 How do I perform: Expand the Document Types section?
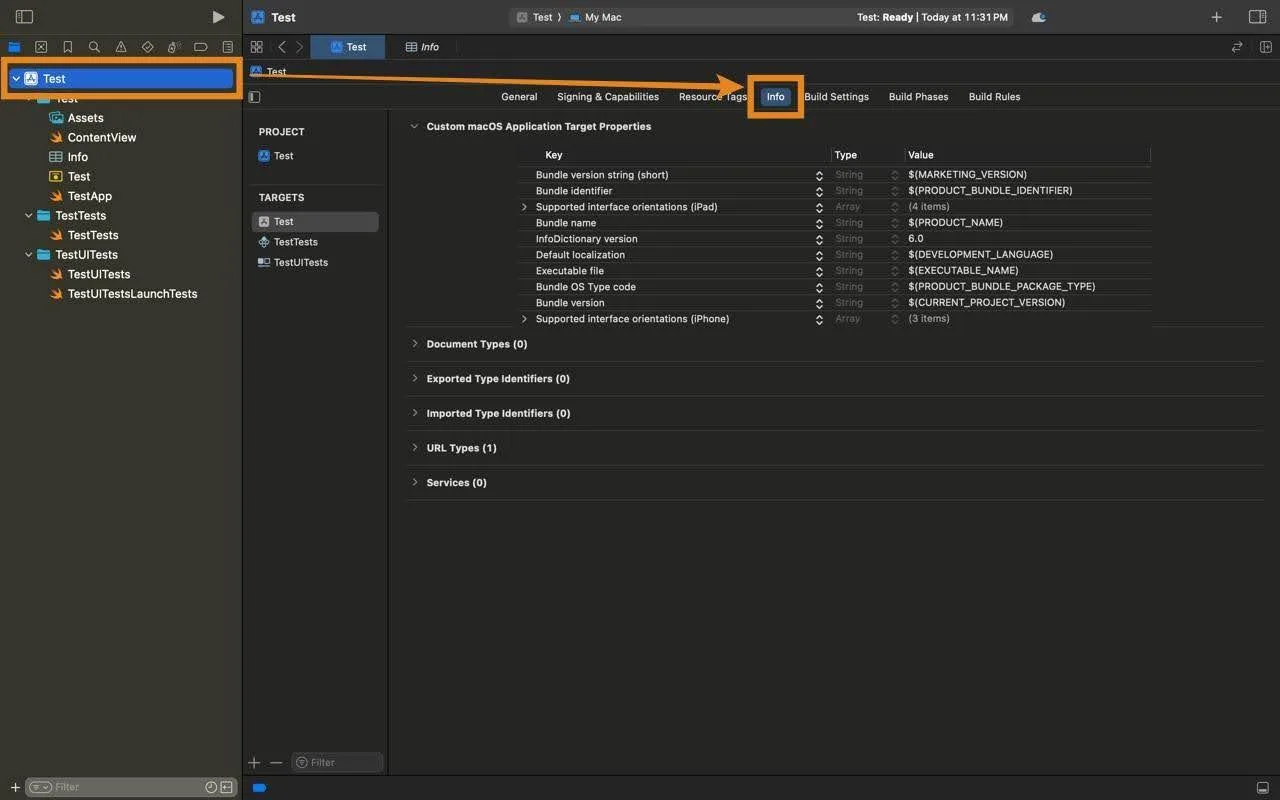pos(414,344)
